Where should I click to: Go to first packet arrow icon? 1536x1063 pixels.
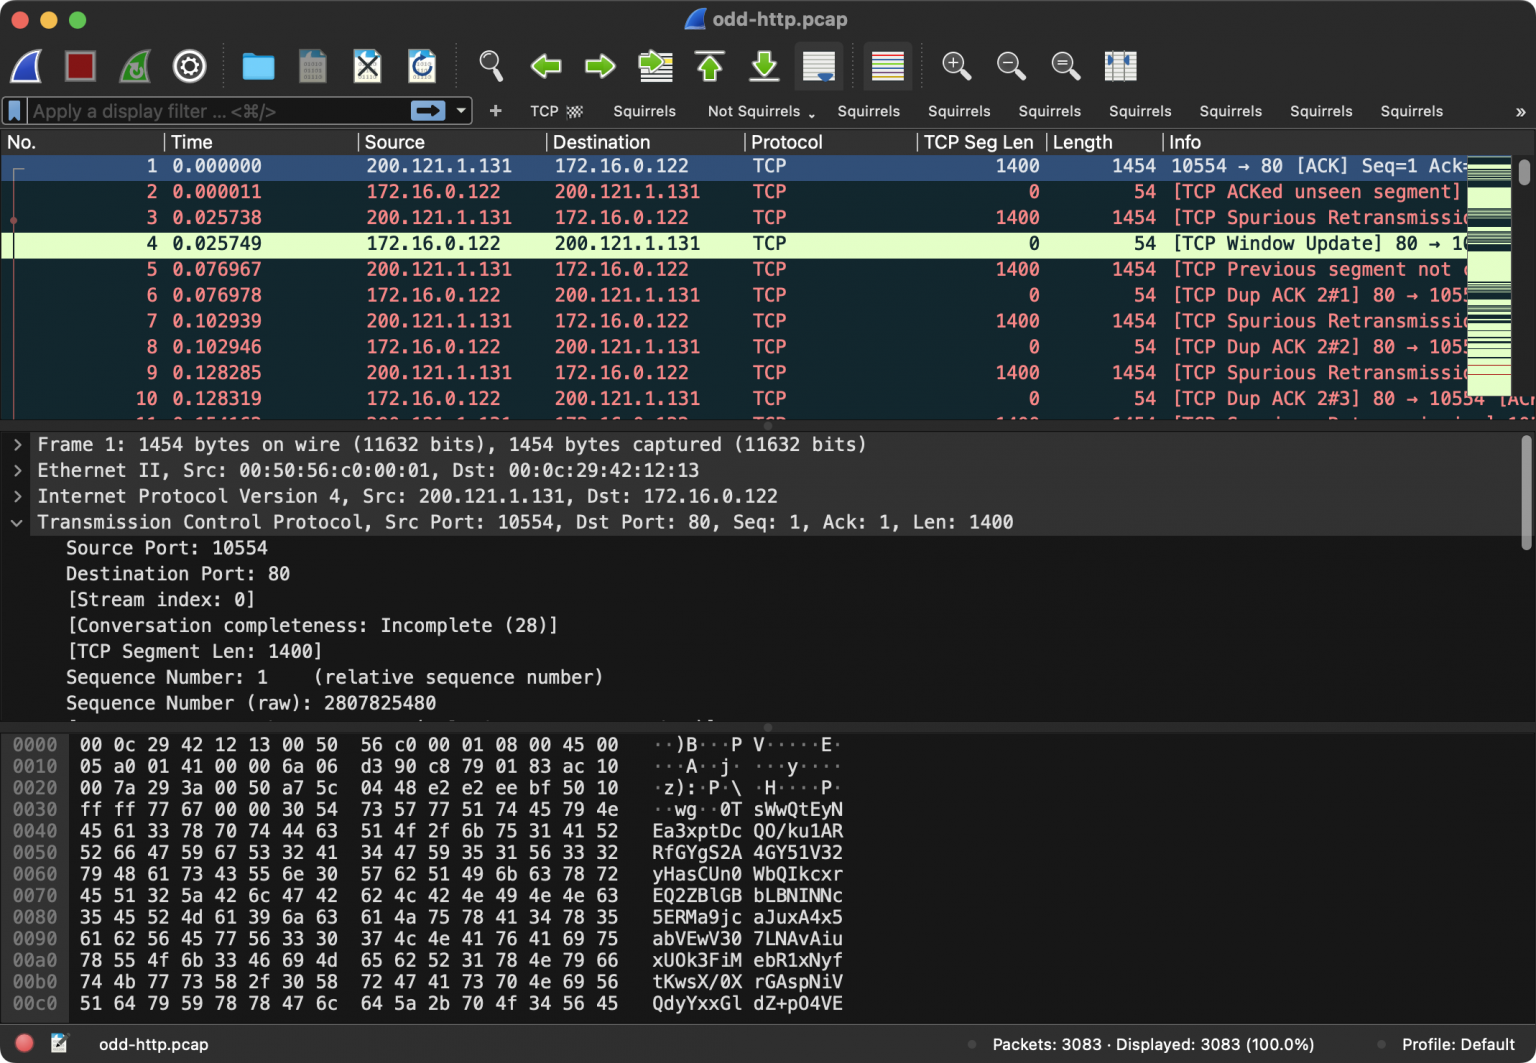710,66
